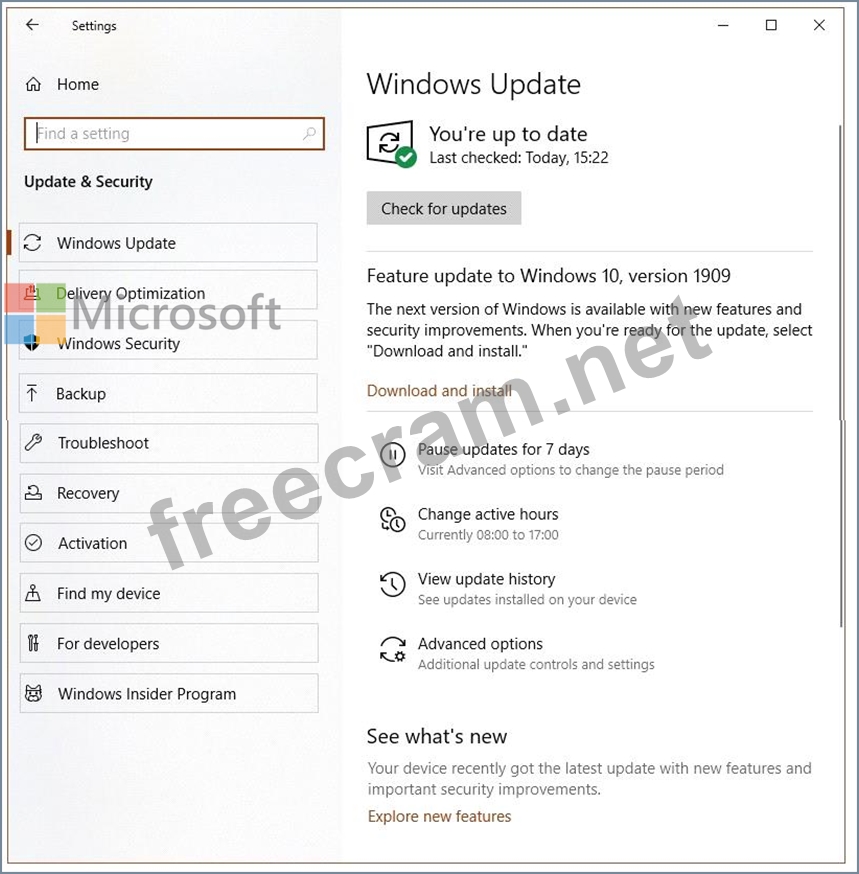859x874 pixels.
Task: Open Activation settings
Action: click(x=169, y=543)
